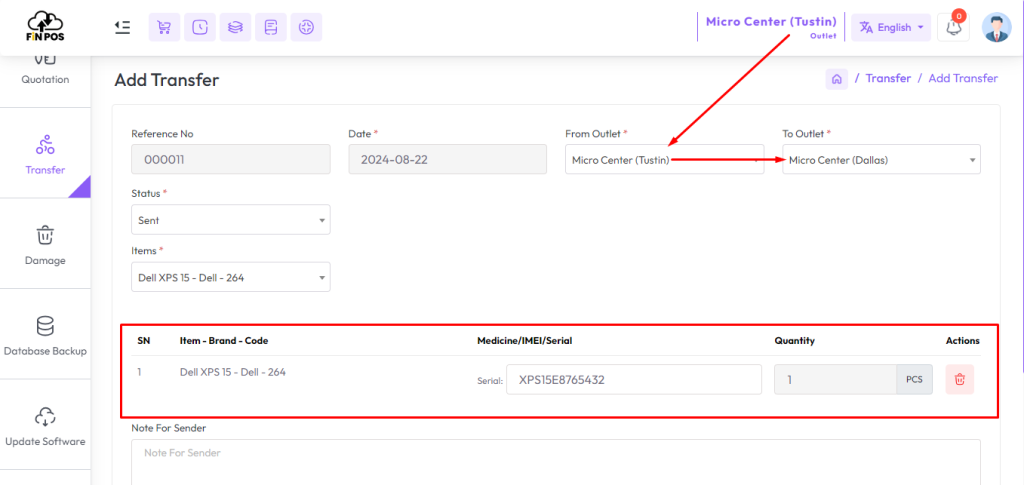
Task: Open the Status dropdown showing Sent
Action: pos(231,220)
